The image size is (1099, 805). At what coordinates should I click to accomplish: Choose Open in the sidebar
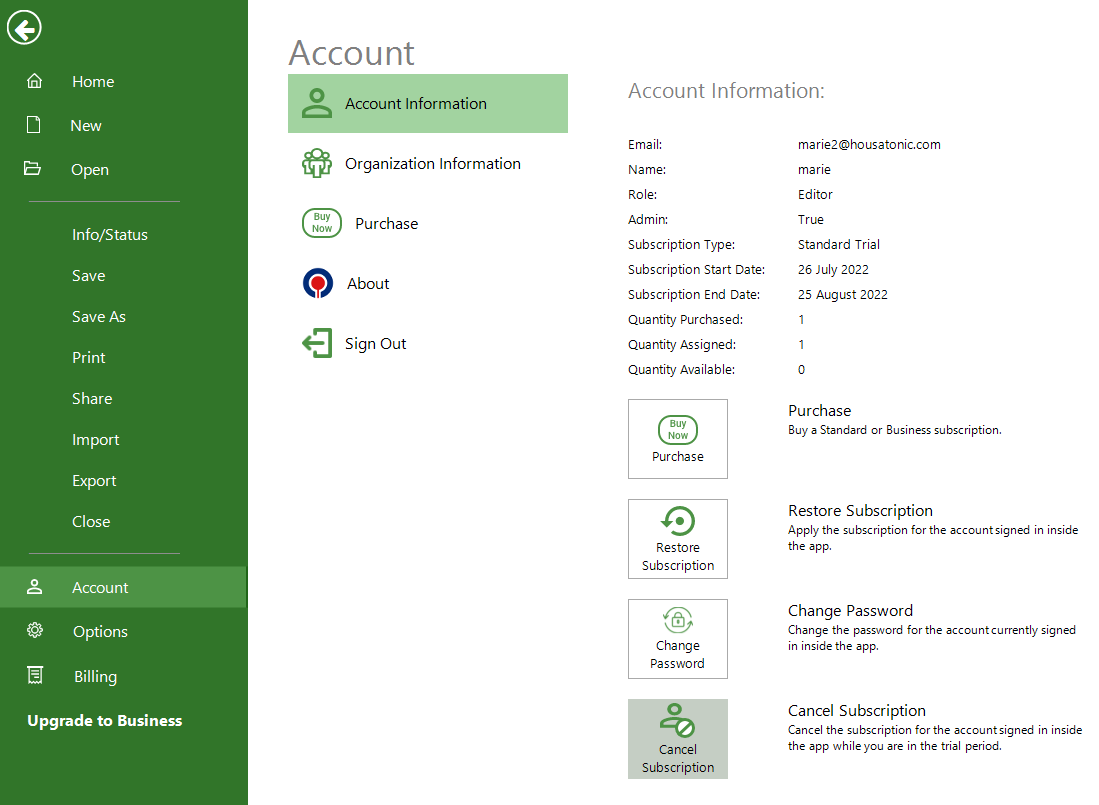tap(90, 170)
